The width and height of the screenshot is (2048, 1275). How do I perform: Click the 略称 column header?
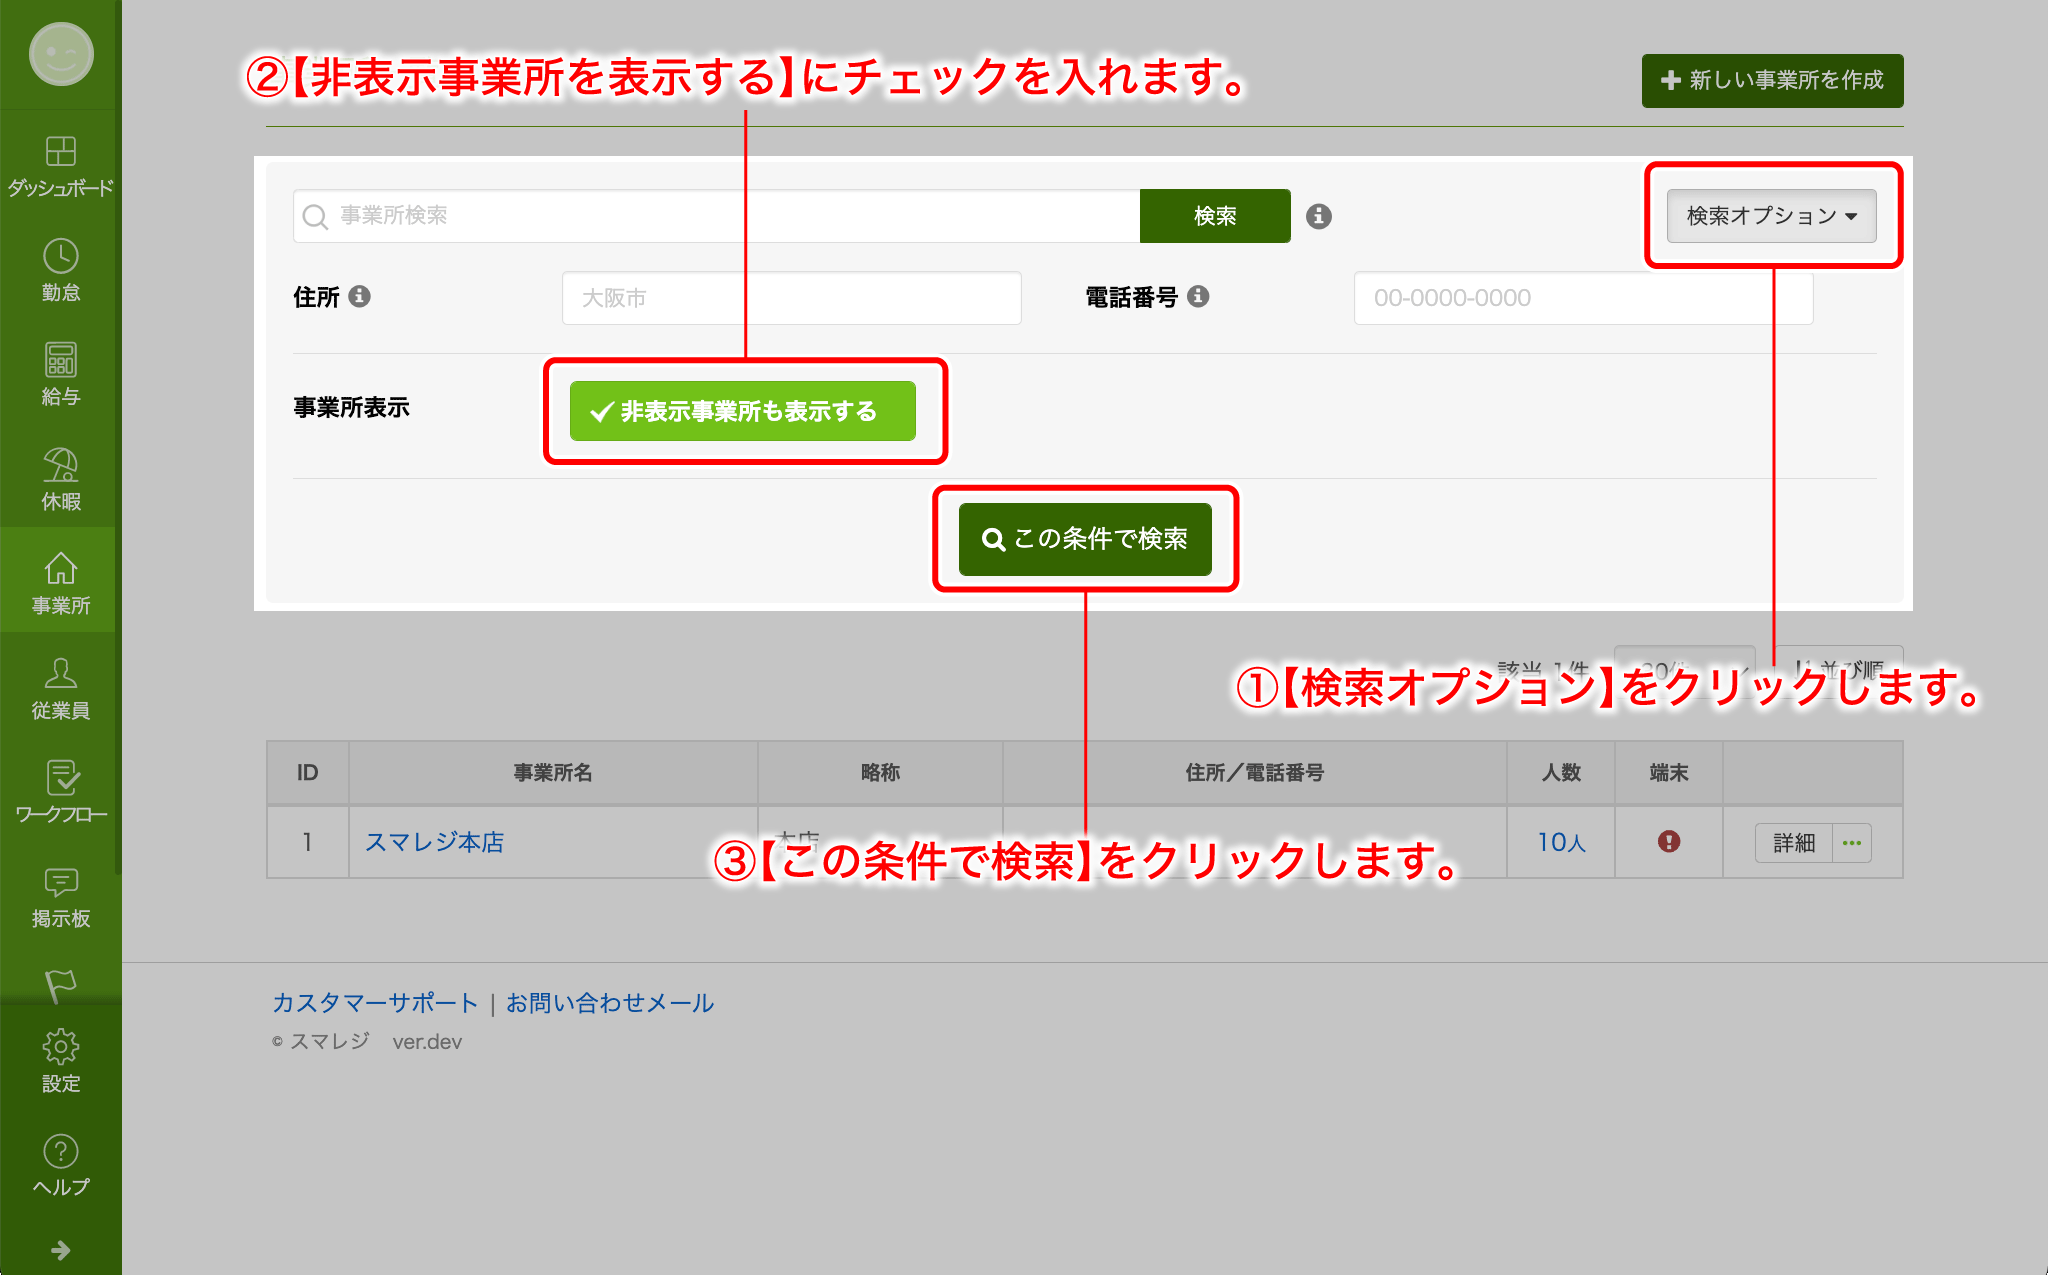(880, 772)
